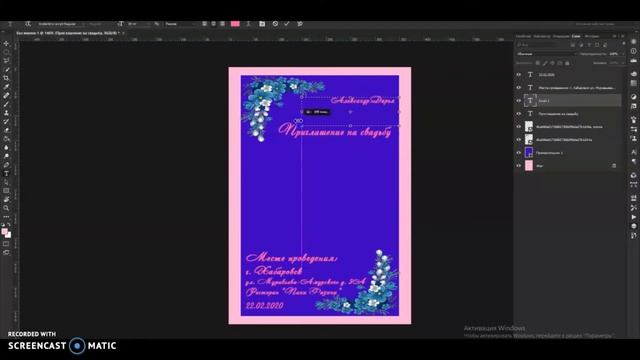The height and width of the screenshot is (360, 640).
Task: Select the Eyedropper tool
Action: click(x=6, y=87)
